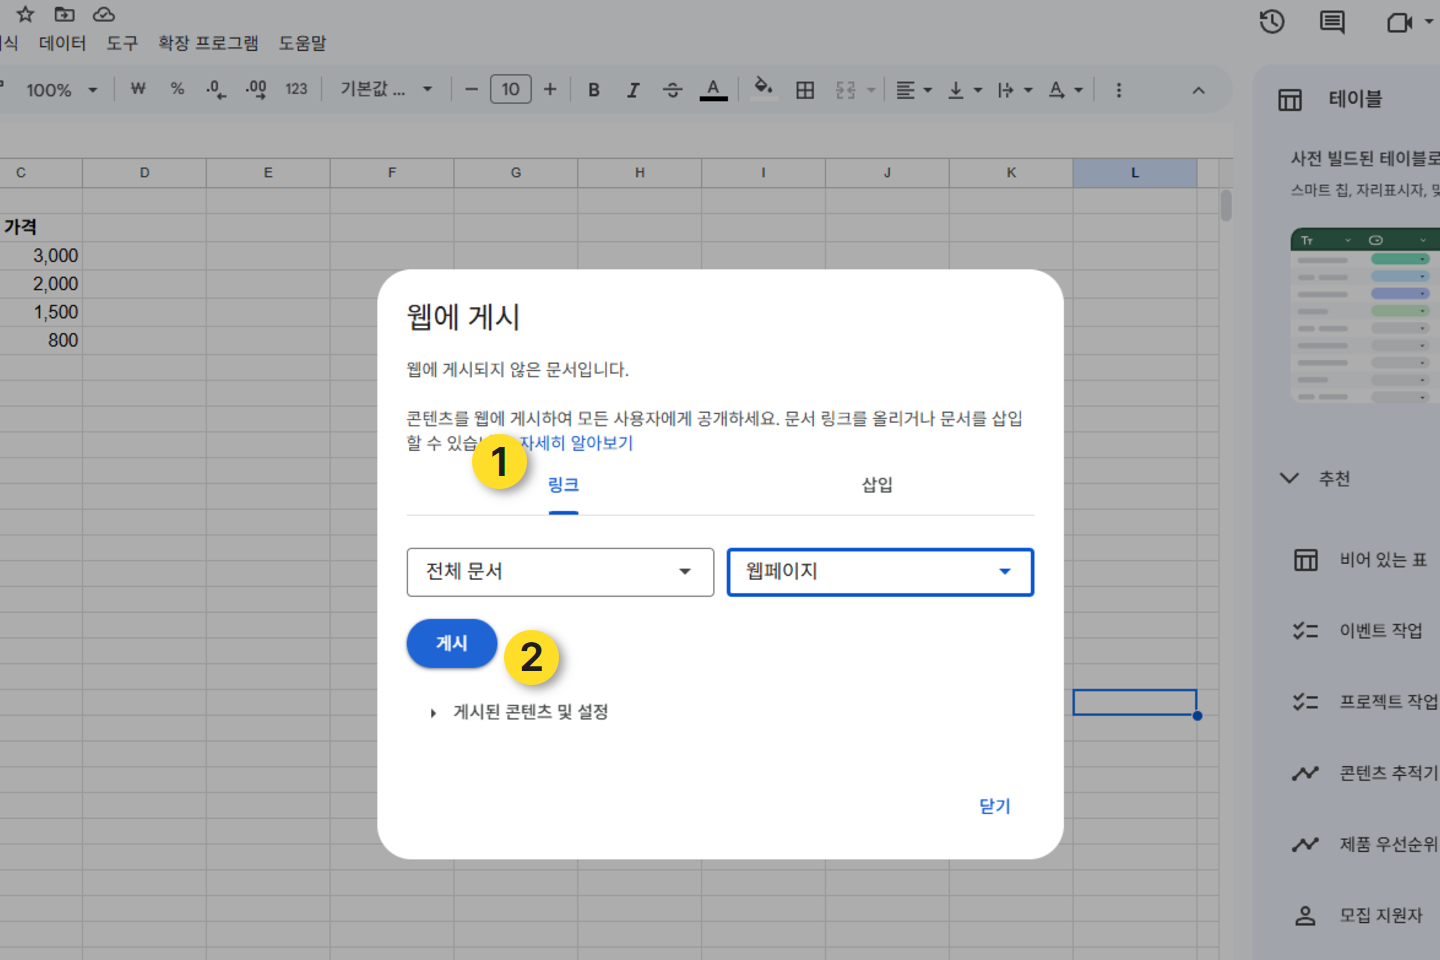Viewport: 1440px width, 960px height.
Task: Apply strikethrough formatting
Action: click(x=672, y=90)
